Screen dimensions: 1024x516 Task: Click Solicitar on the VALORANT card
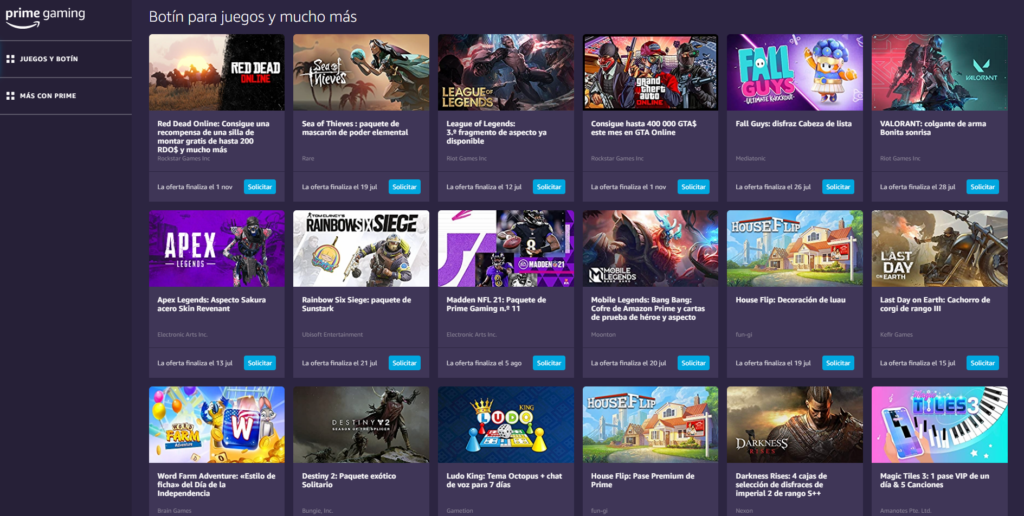click(983, 187)
